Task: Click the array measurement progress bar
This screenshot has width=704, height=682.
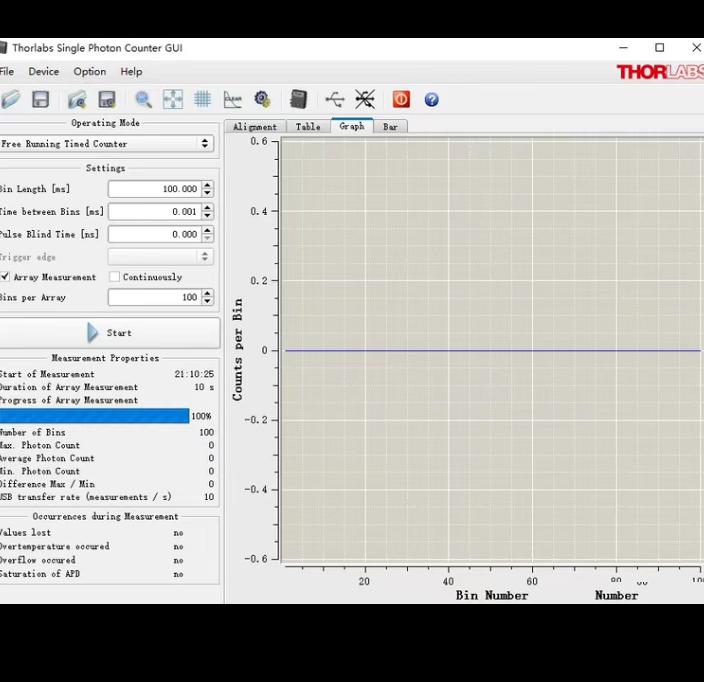Action: pyautogui.click(x=94, y=416)
